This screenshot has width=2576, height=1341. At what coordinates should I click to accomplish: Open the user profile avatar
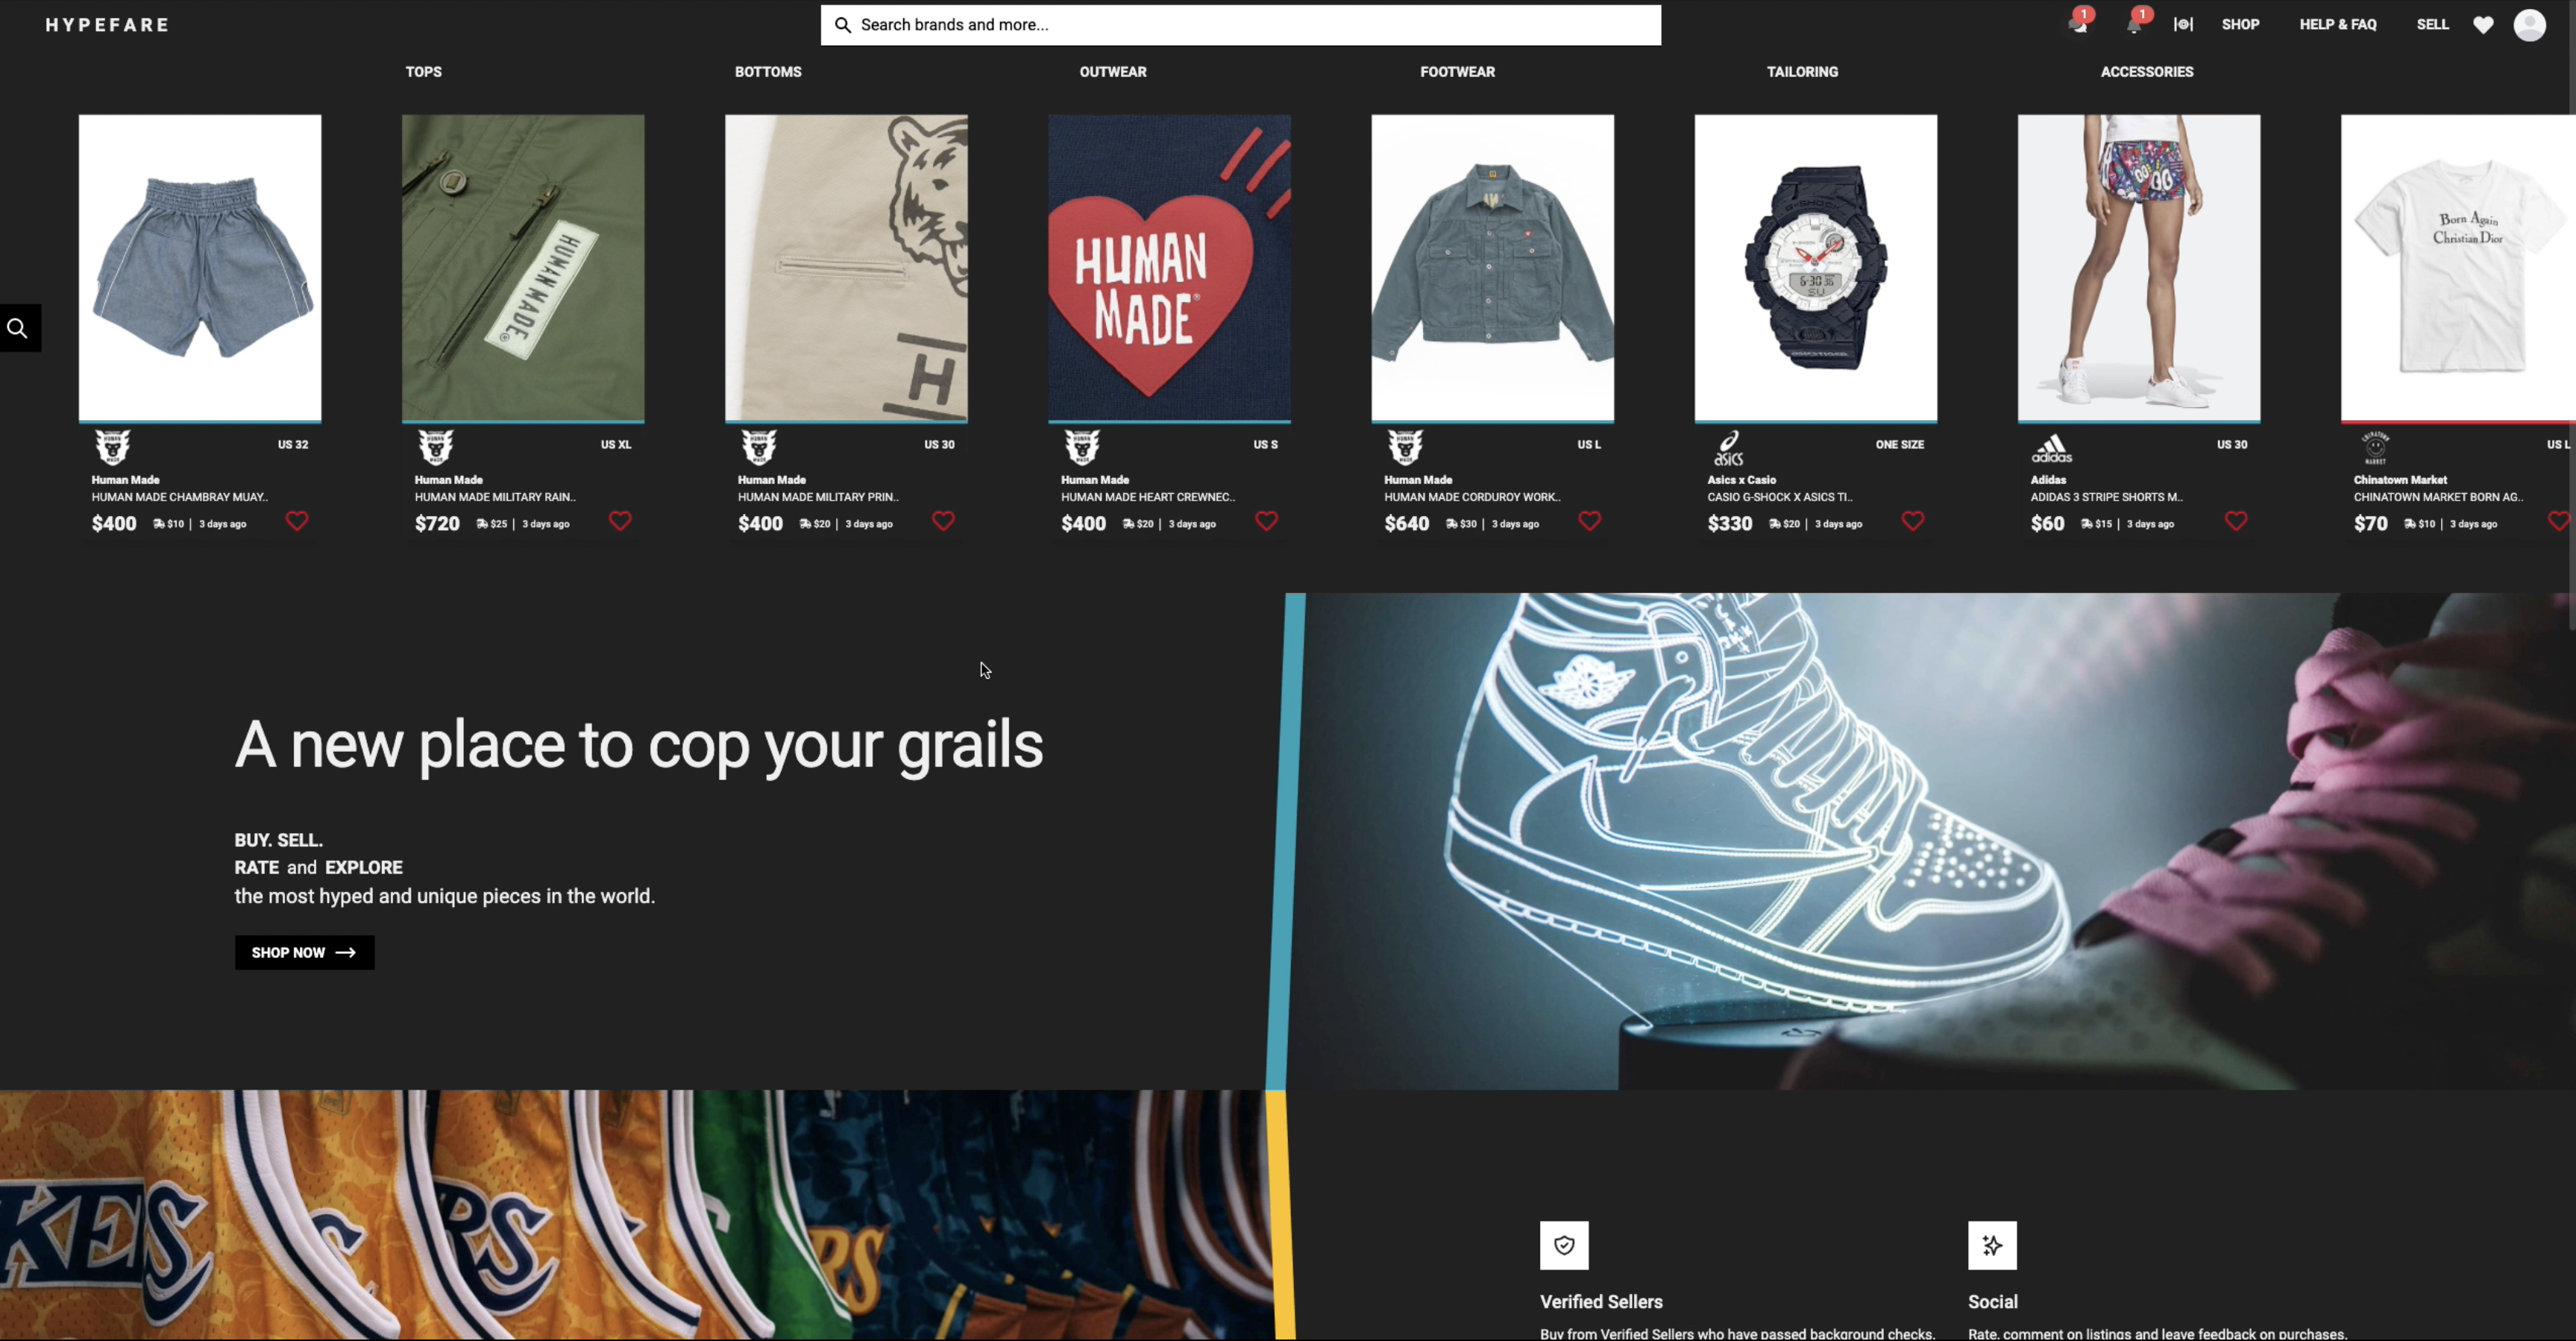[2530, 25]
